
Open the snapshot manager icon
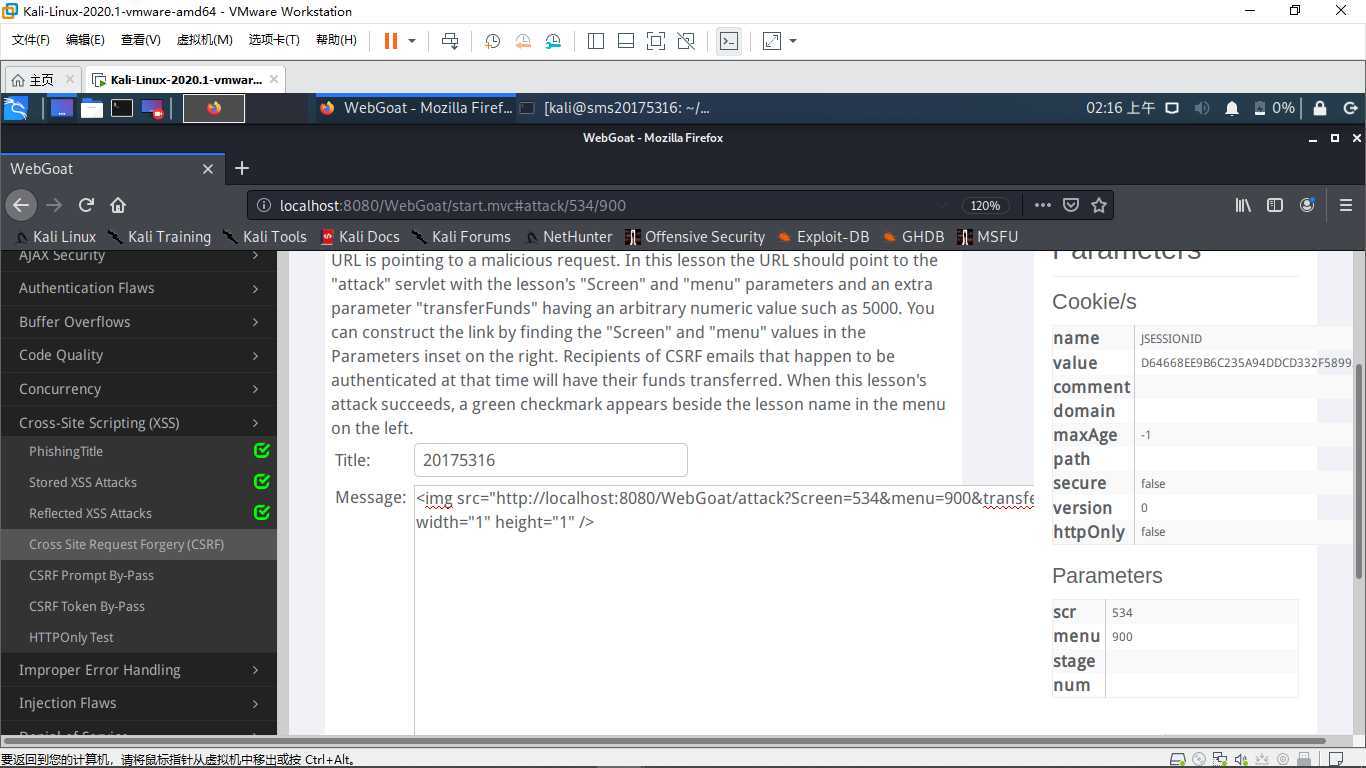tap(554, 41)
